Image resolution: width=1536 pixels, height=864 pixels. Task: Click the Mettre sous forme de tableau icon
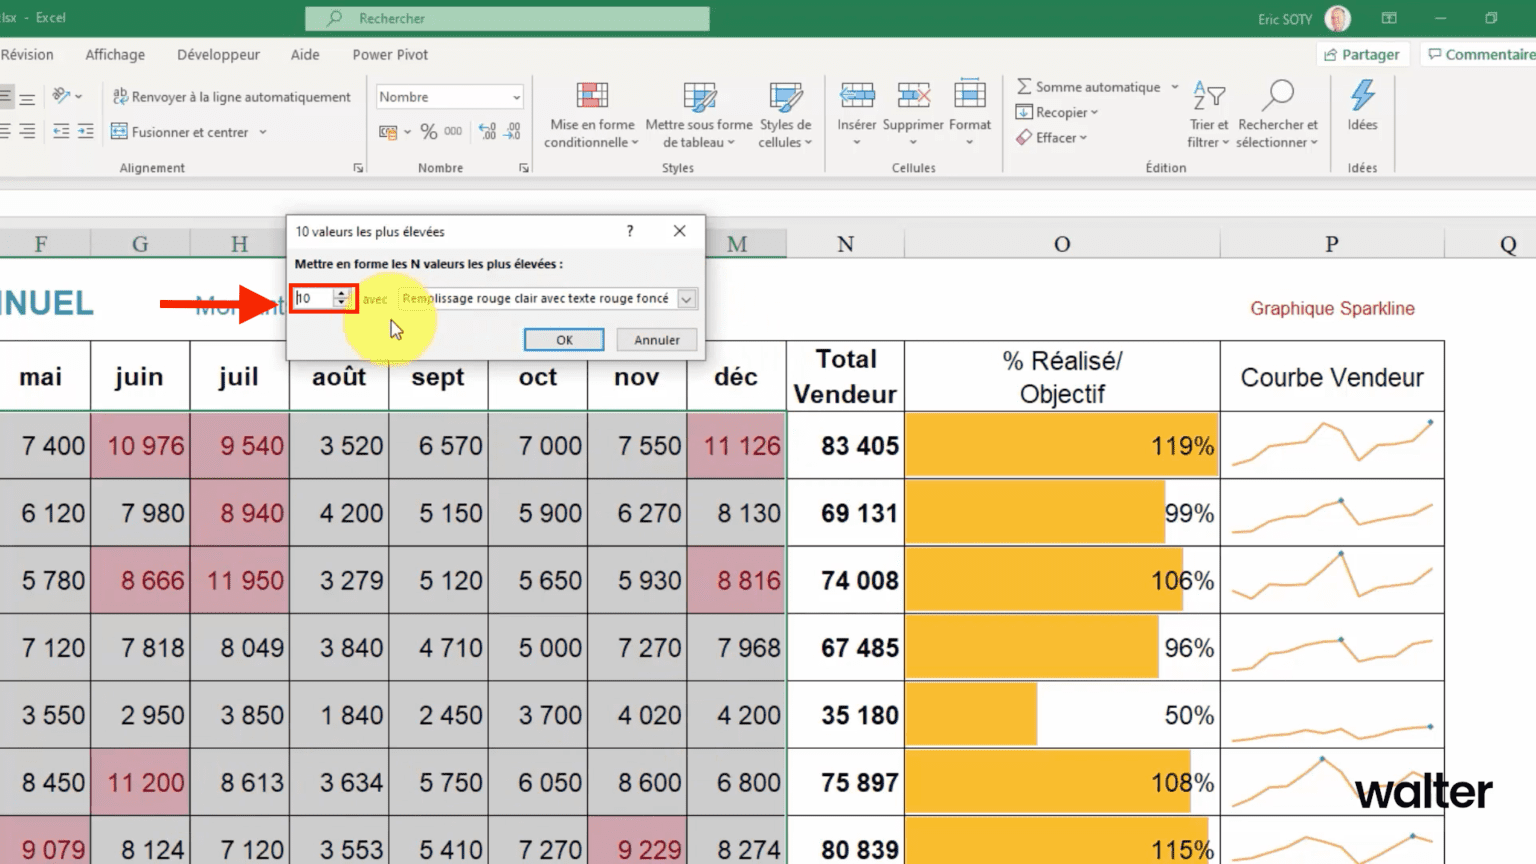699,97
